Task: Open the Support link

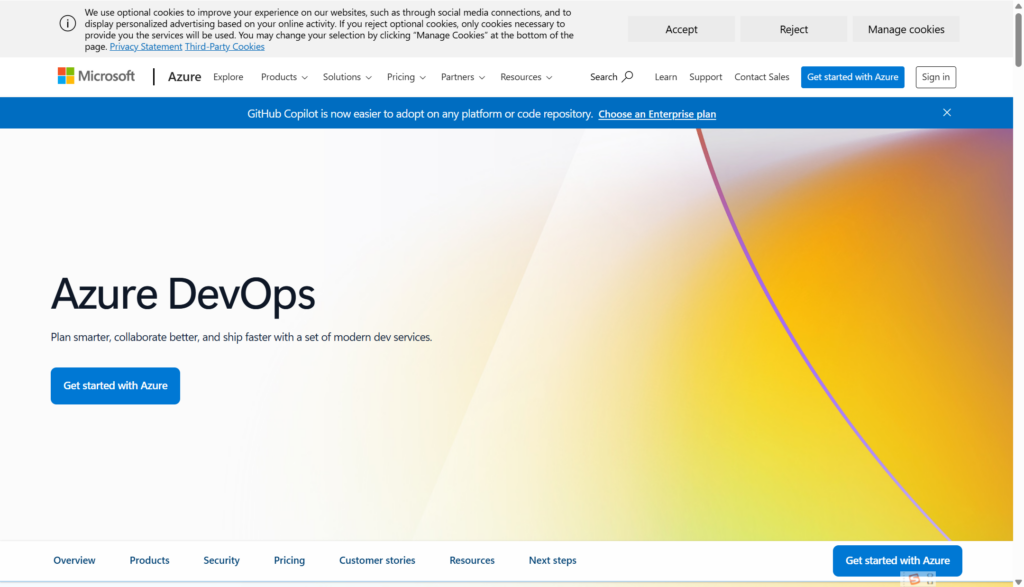Action: click(x=705, y=76)
